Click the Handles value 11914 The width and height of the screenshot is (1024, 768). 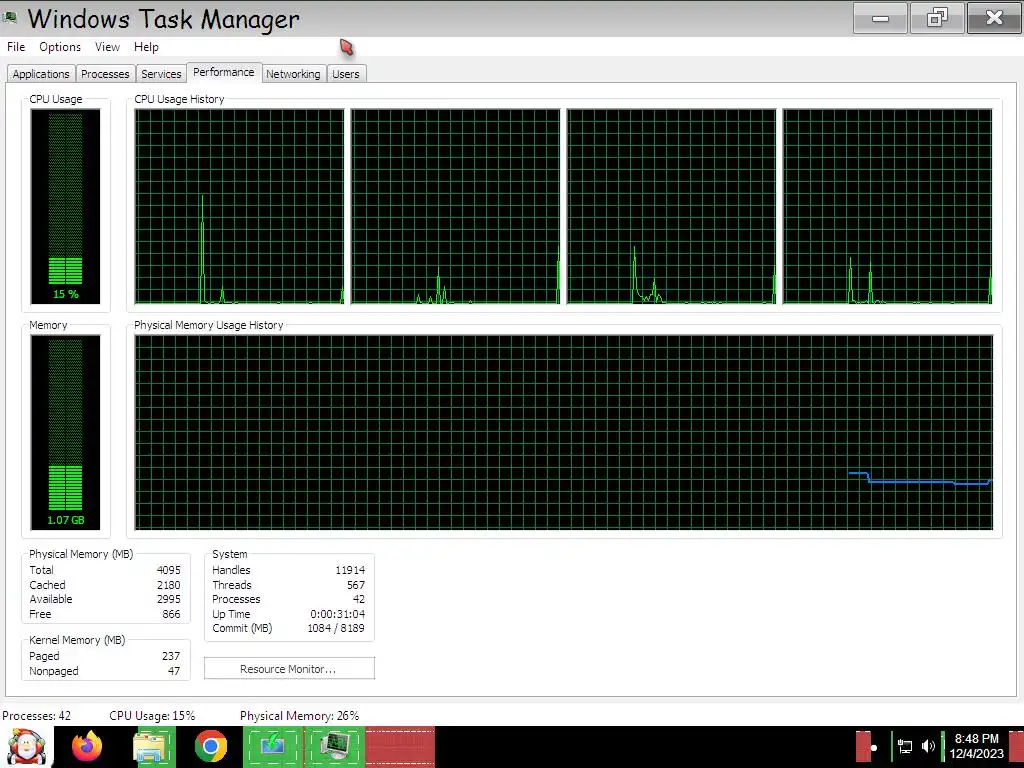(350, 570)
